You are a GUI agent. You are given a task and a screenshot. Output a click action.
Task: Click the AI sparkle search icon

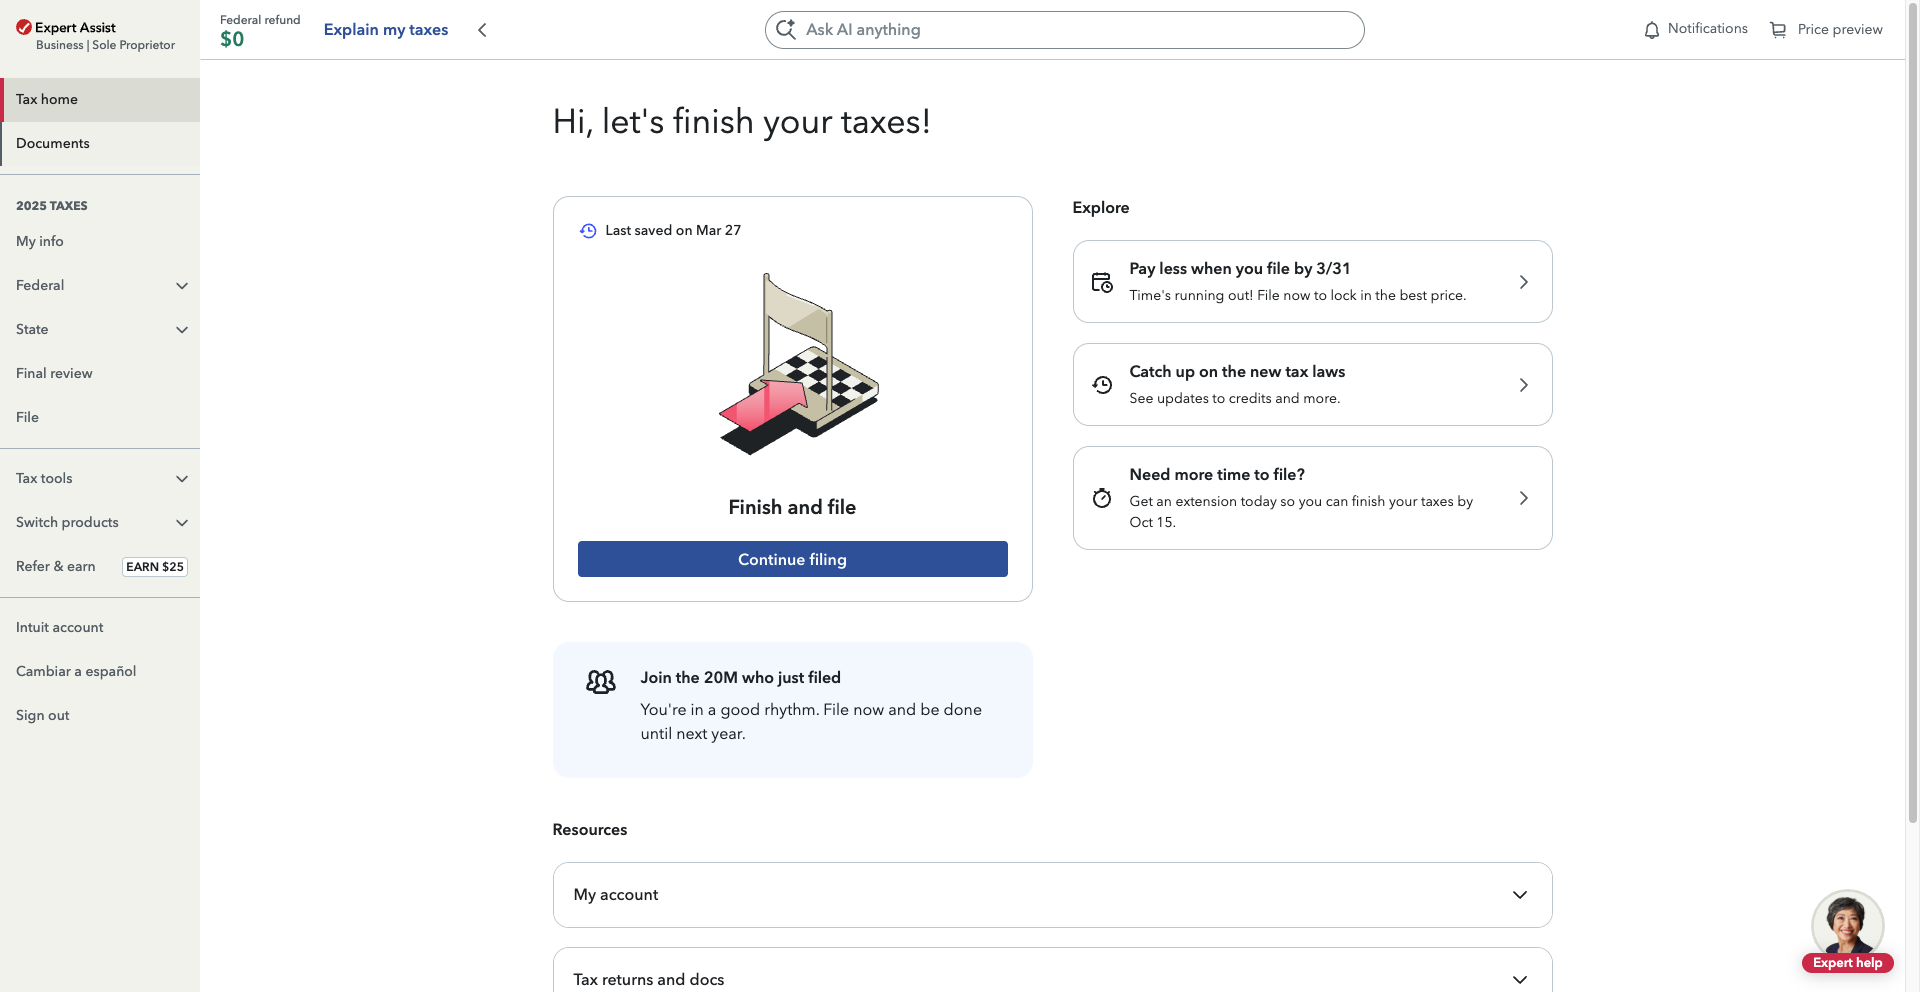pos(786,30)
